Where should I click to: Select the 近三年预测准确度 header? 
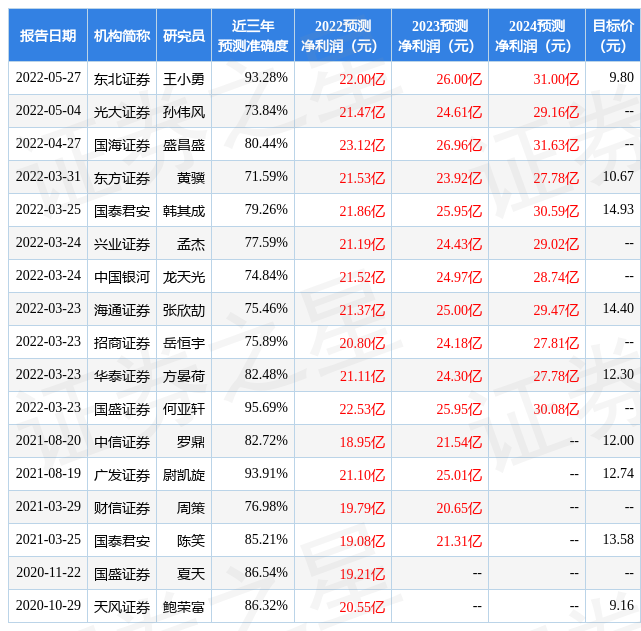tap(253, 36)
